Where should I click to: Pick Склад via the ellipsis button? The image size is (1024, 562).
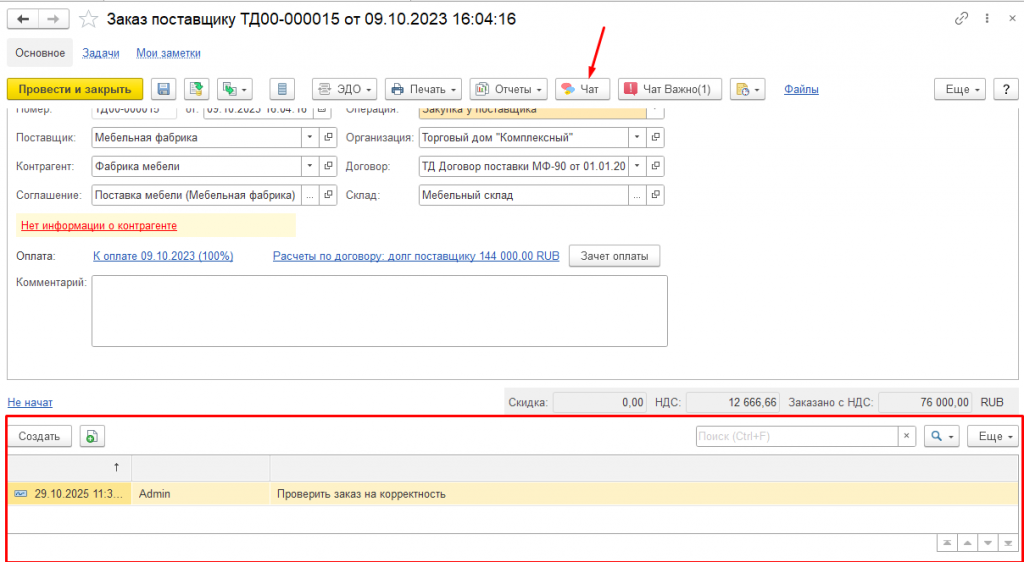click(637, 195)
